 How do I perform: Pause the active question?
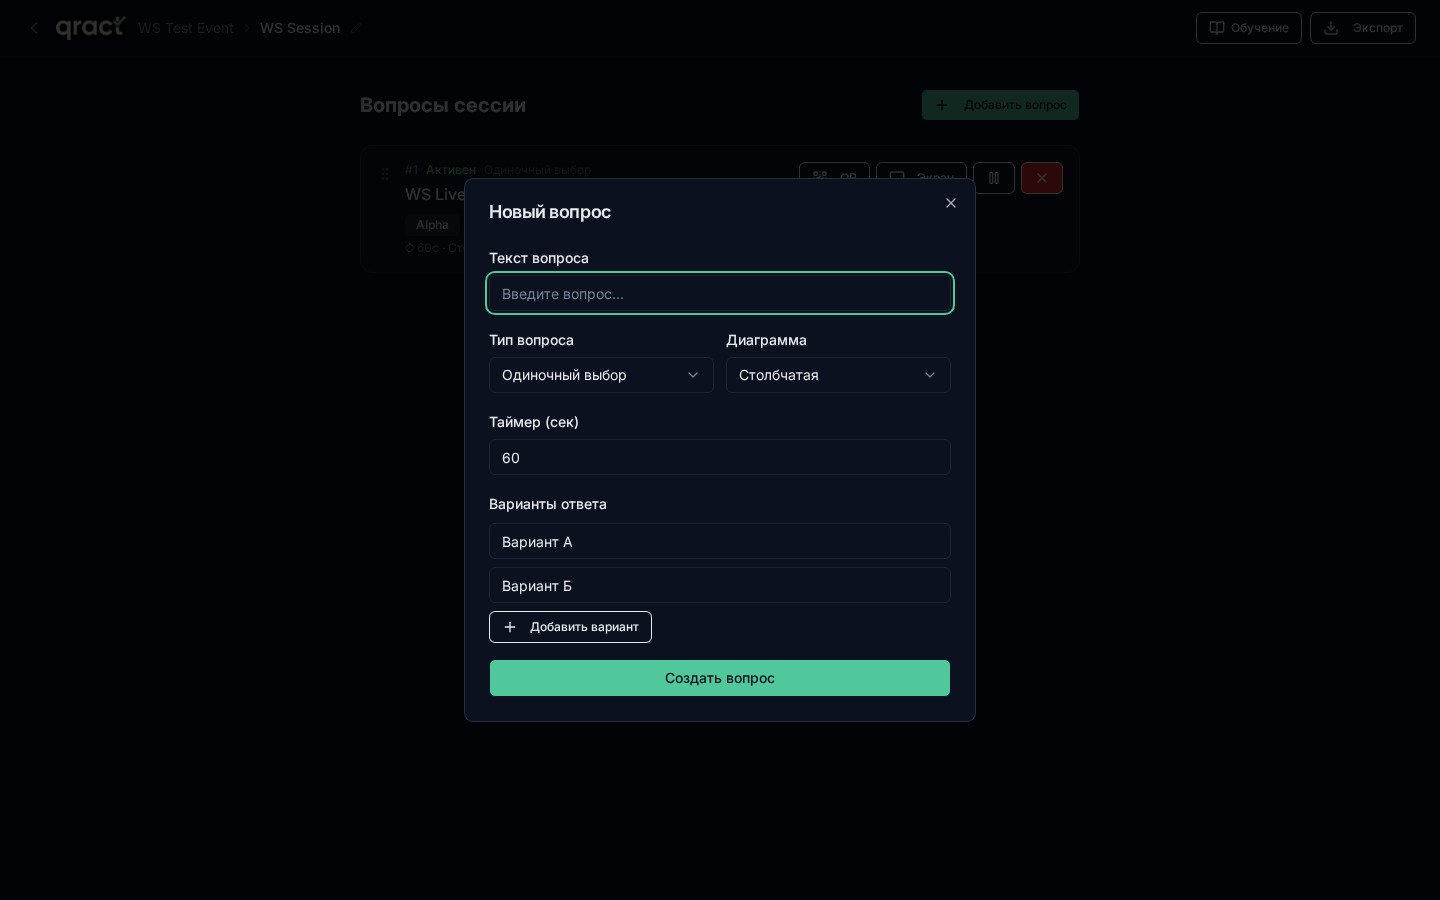(x=994, y=178)
